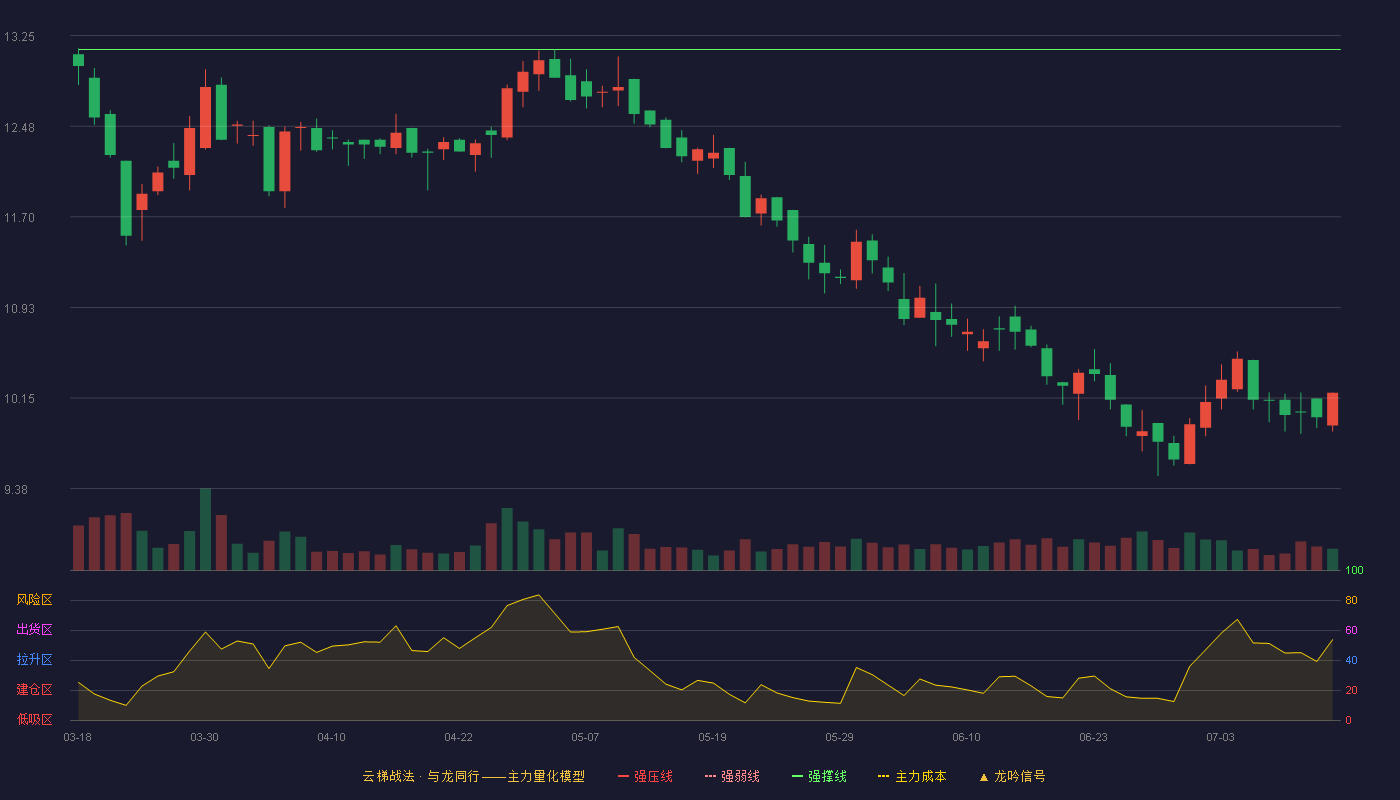Toggle the 主力成本 legend item

911,776
